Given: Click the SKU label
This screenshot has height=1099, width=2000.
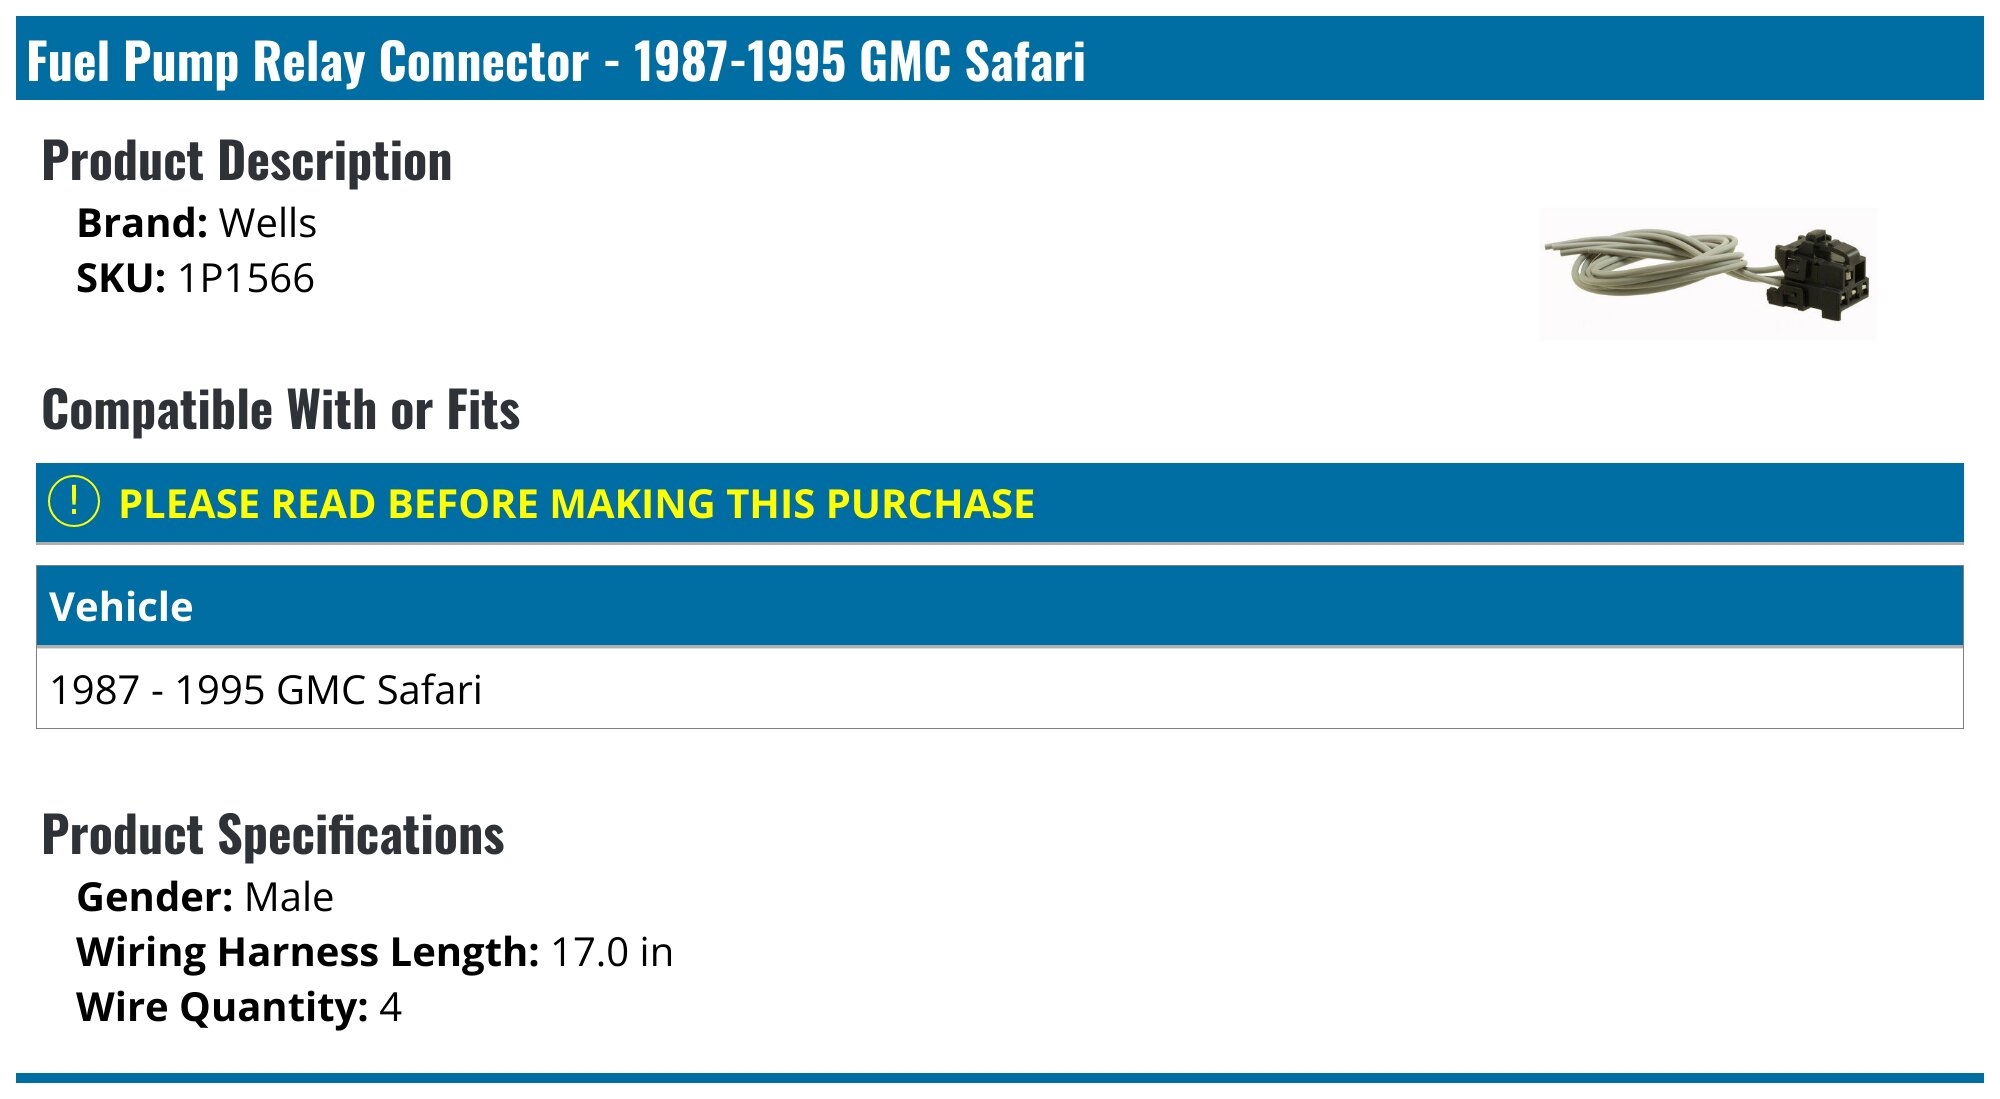Looking at the screenshot, I should click(121, 278).
